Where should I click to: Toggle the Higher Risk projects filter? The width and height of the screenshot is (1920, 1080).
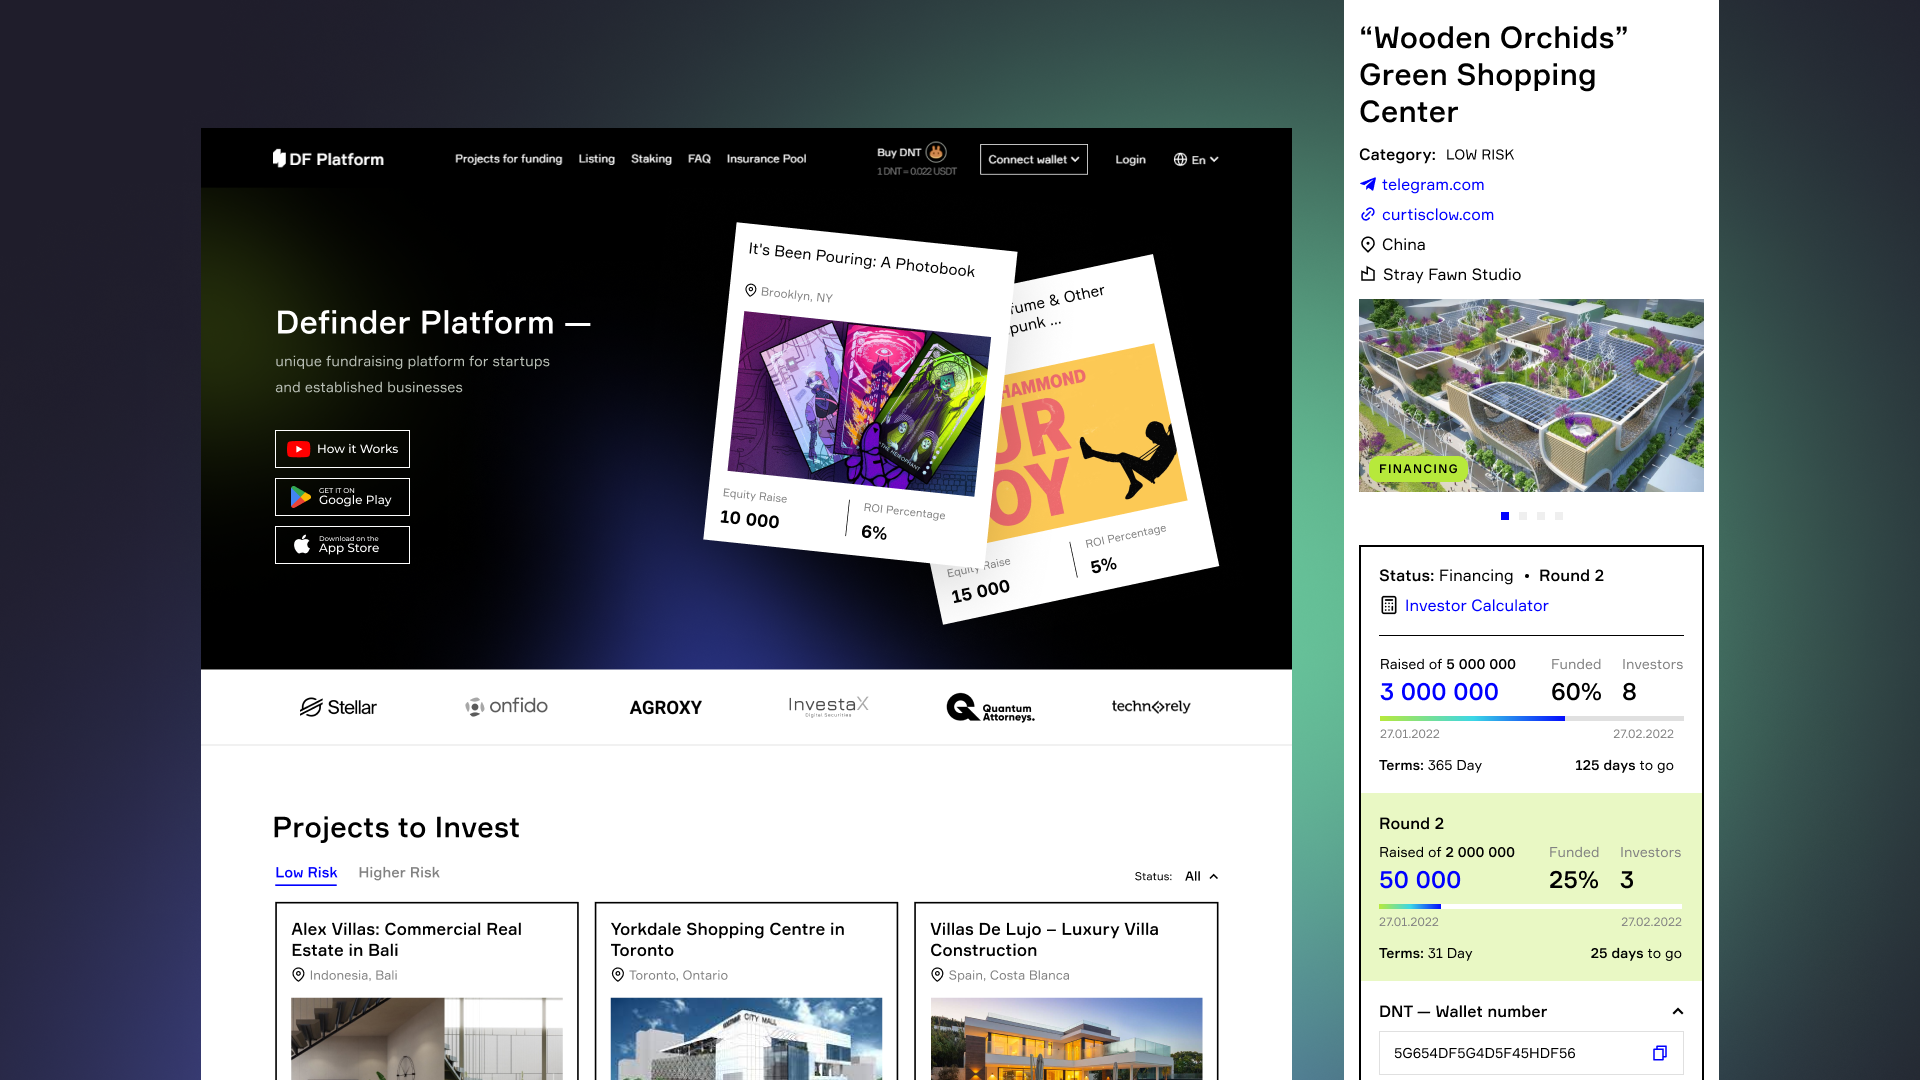[400, 872]
